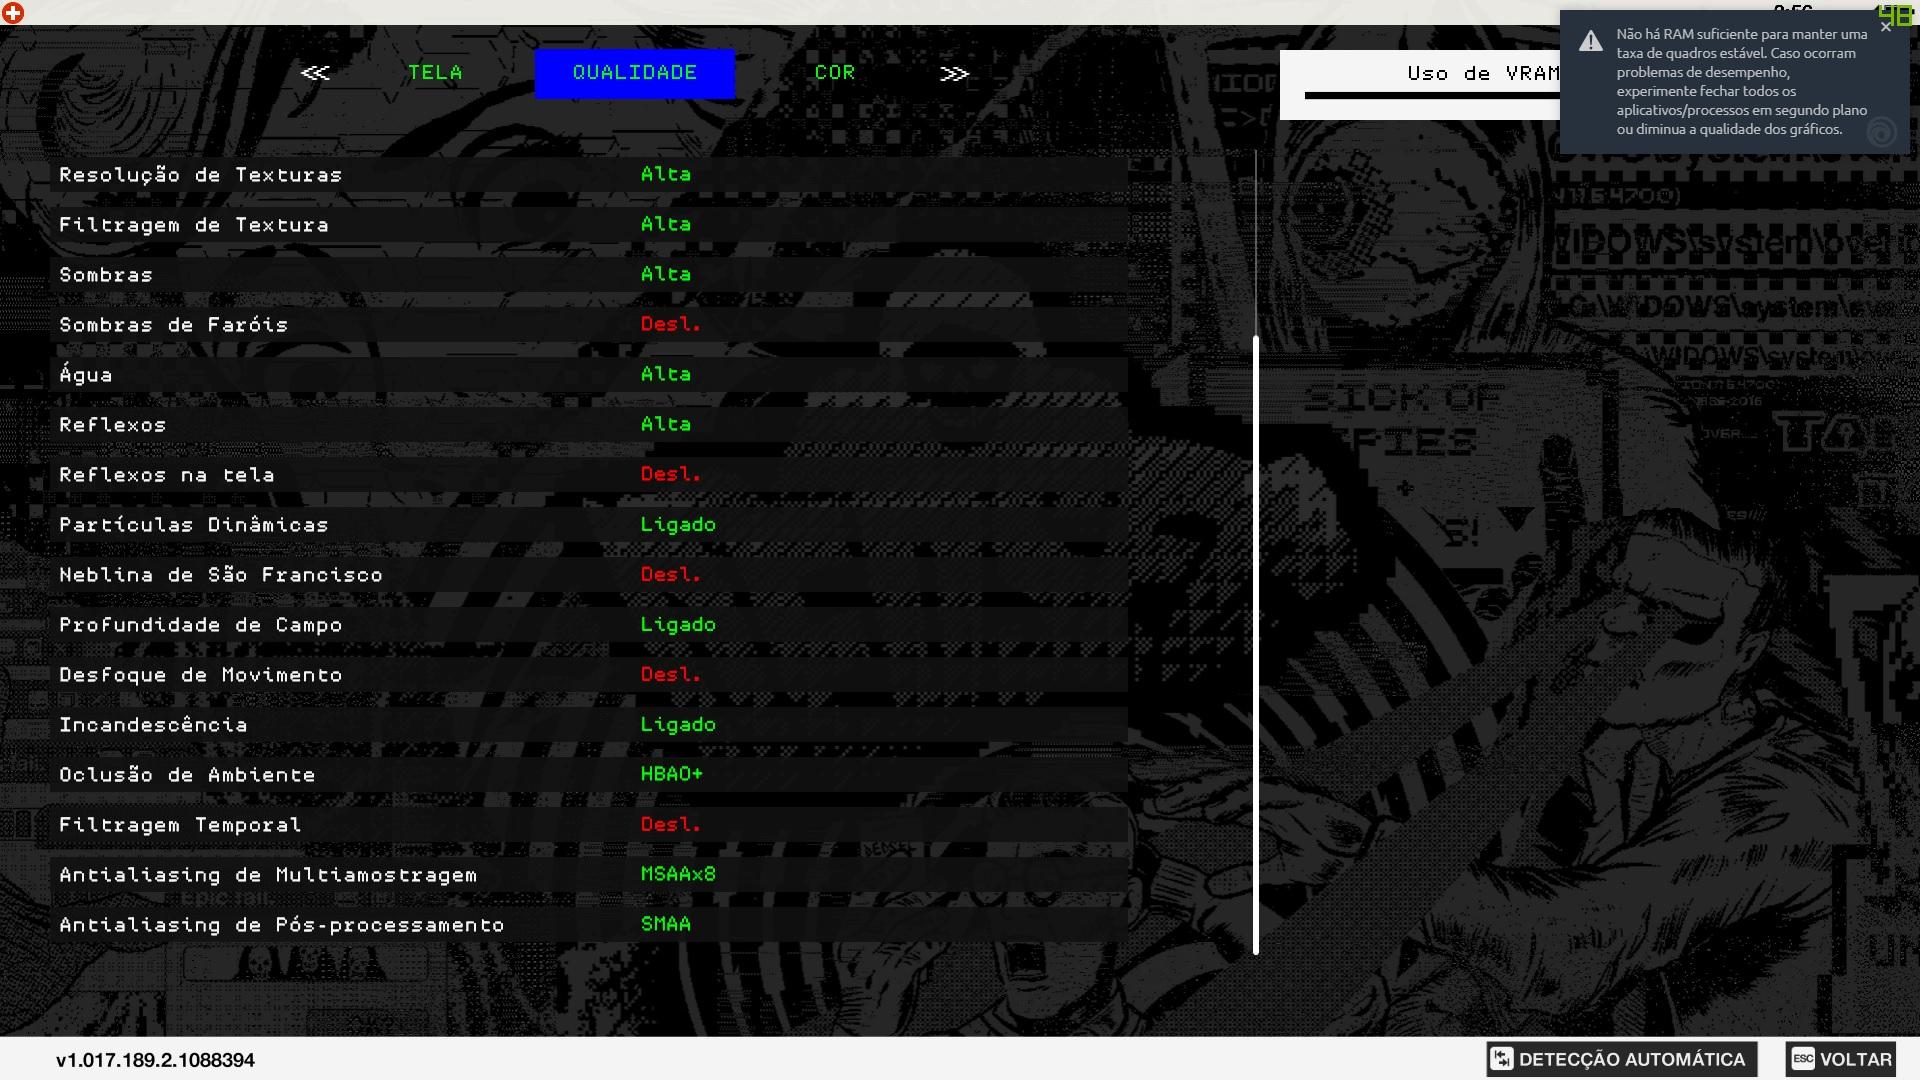Change Água quality value Alta
Viewport: 1920px width, 1080px height.
(x=666, y=374)
